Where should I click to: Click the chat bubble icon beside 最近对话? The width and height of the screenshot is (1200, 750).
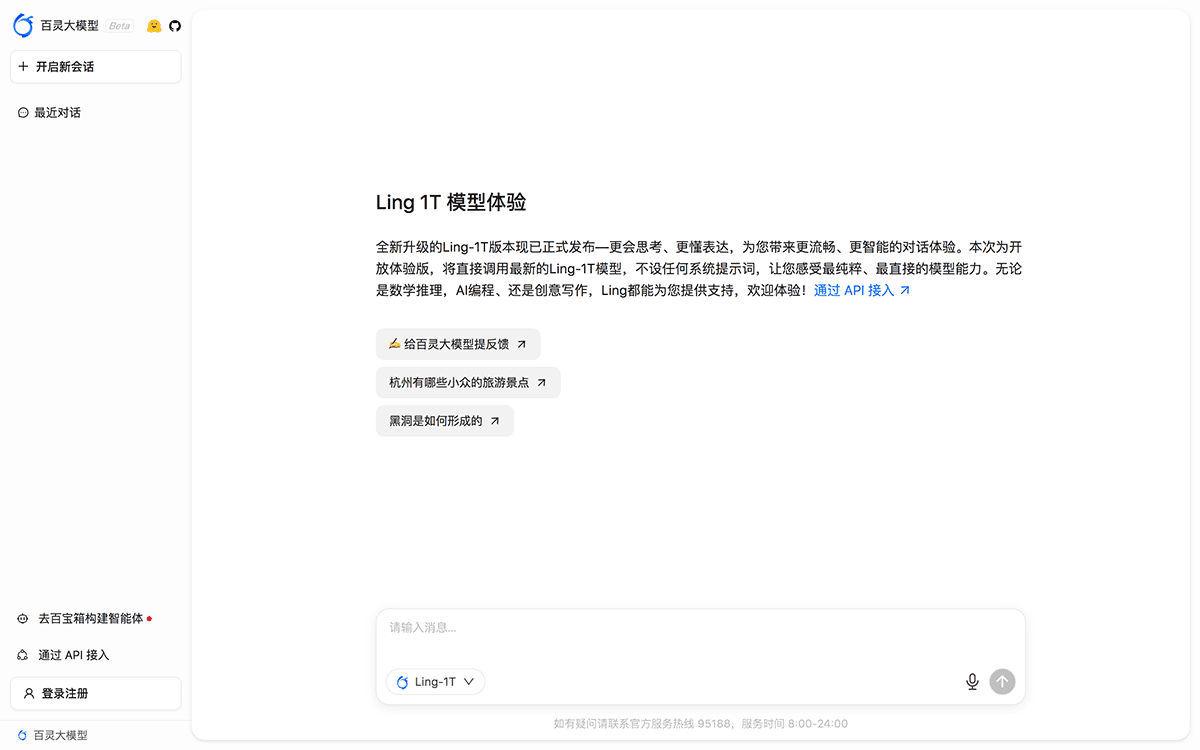click(x=22, y=112)
